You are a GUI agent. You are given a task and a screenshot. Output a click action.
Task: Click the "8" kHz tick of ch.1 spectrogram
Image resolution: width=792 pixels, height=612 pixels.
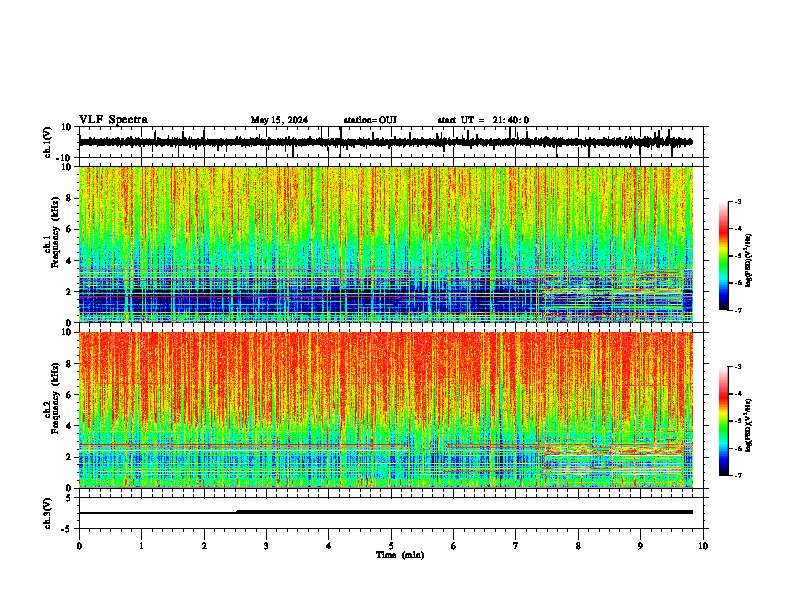click(x=69, y=198)
